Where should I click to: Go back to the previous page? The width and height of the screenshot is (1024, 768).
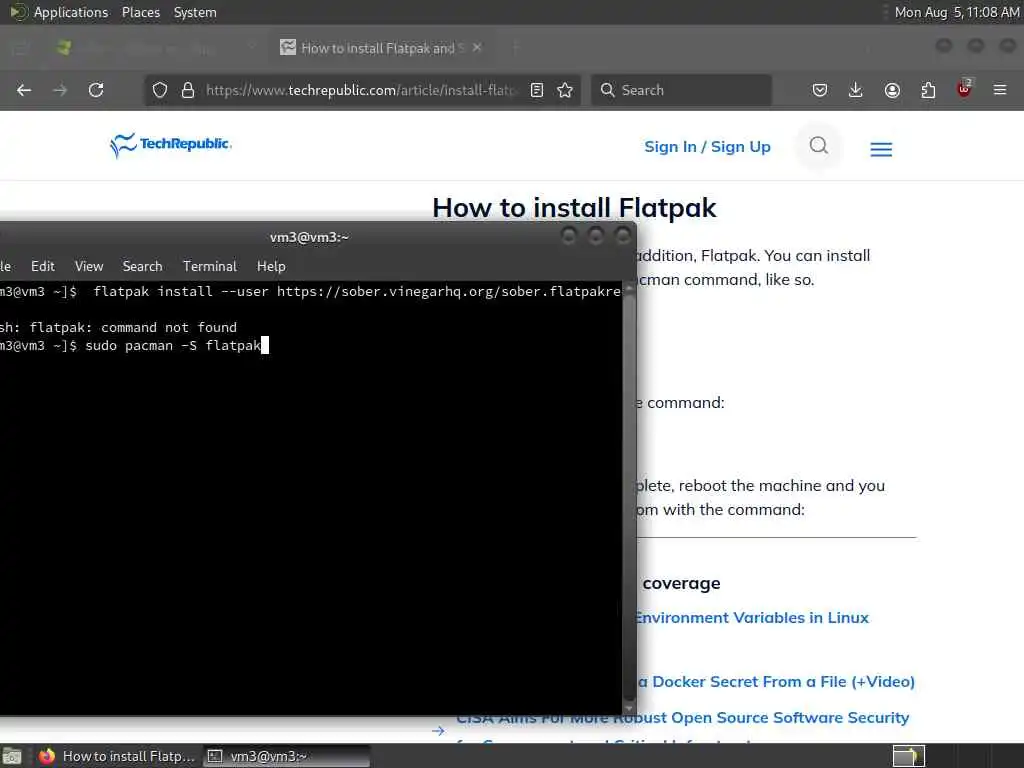pos(24,90)
